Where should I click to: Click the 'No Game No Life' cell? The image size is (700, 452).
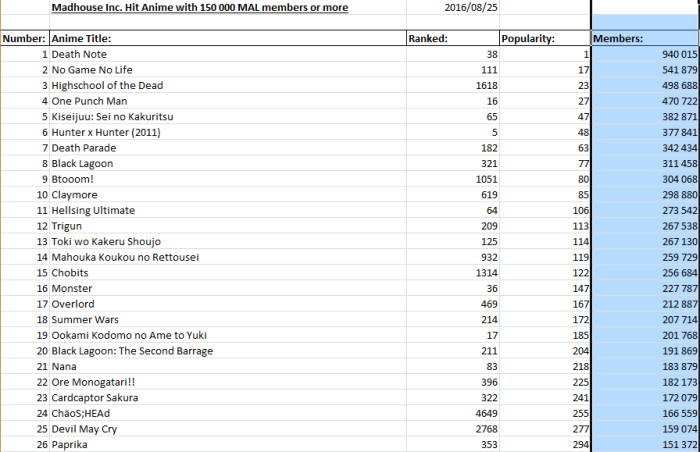228,70
